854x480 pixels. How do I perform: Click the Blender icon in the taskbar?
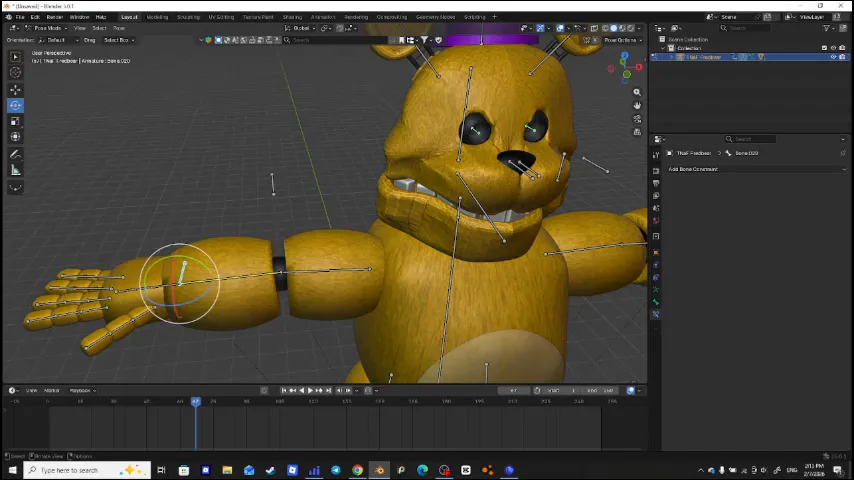pyautogui.click(x=379, y=470)
